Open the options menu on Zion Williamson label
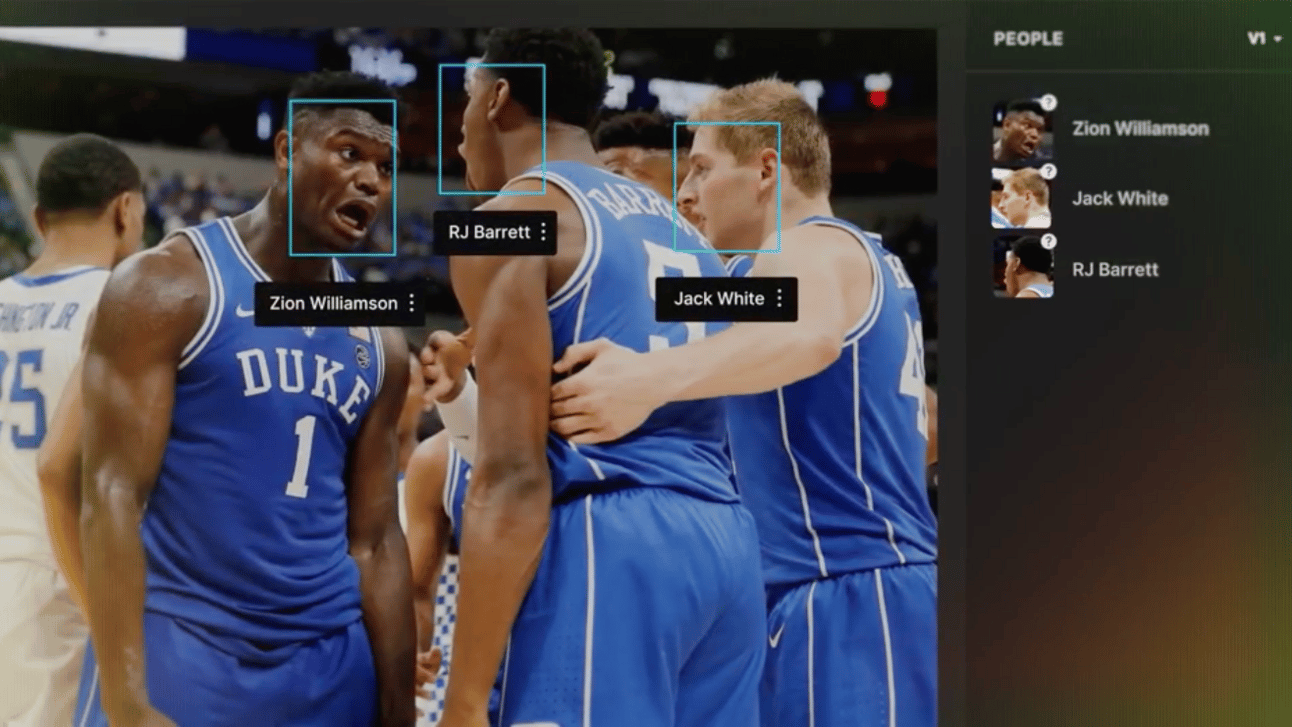Viewport: 1292px width, 727px height. 411,303
